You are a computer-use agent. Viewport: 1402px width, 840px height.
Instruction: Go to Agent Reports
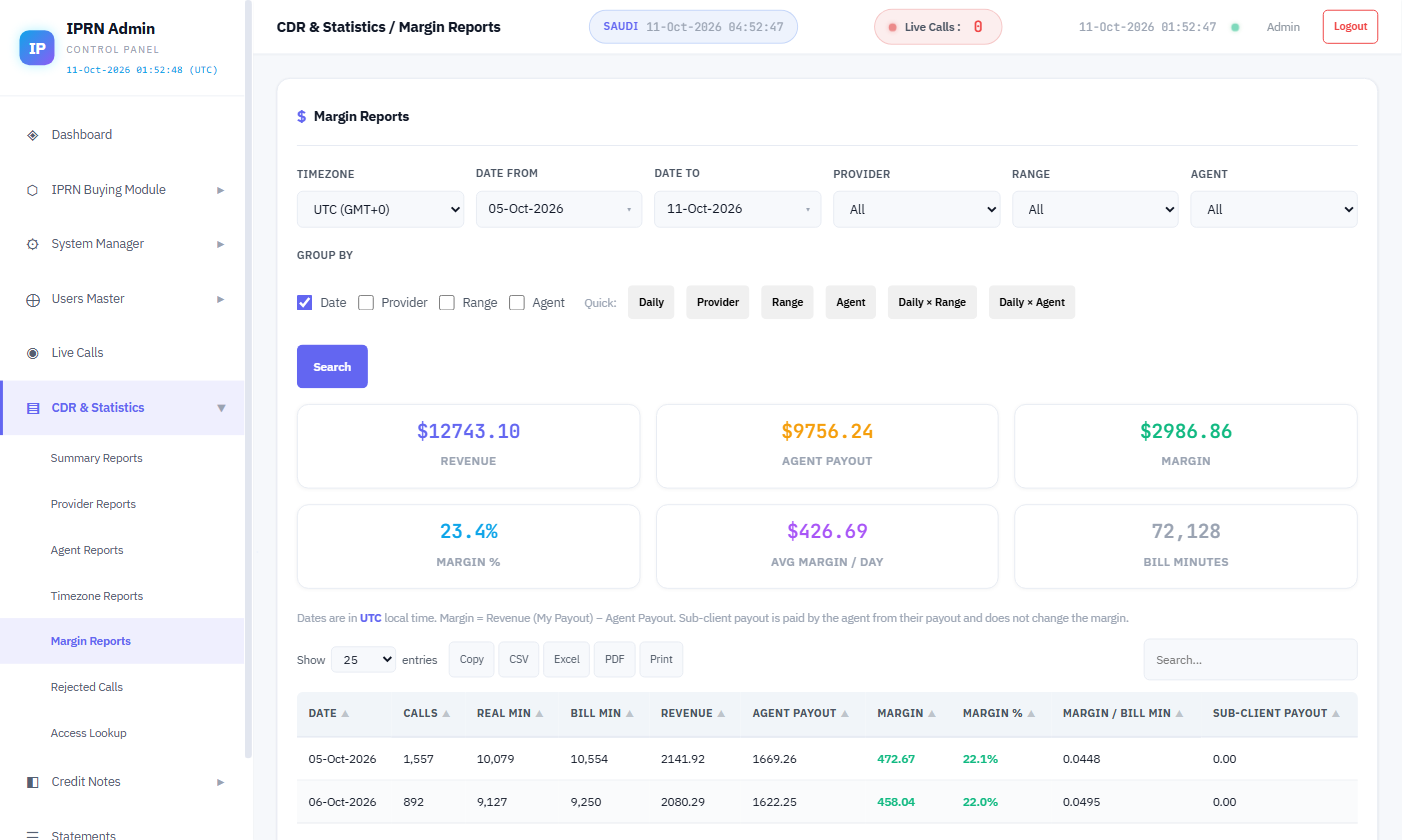87,550
